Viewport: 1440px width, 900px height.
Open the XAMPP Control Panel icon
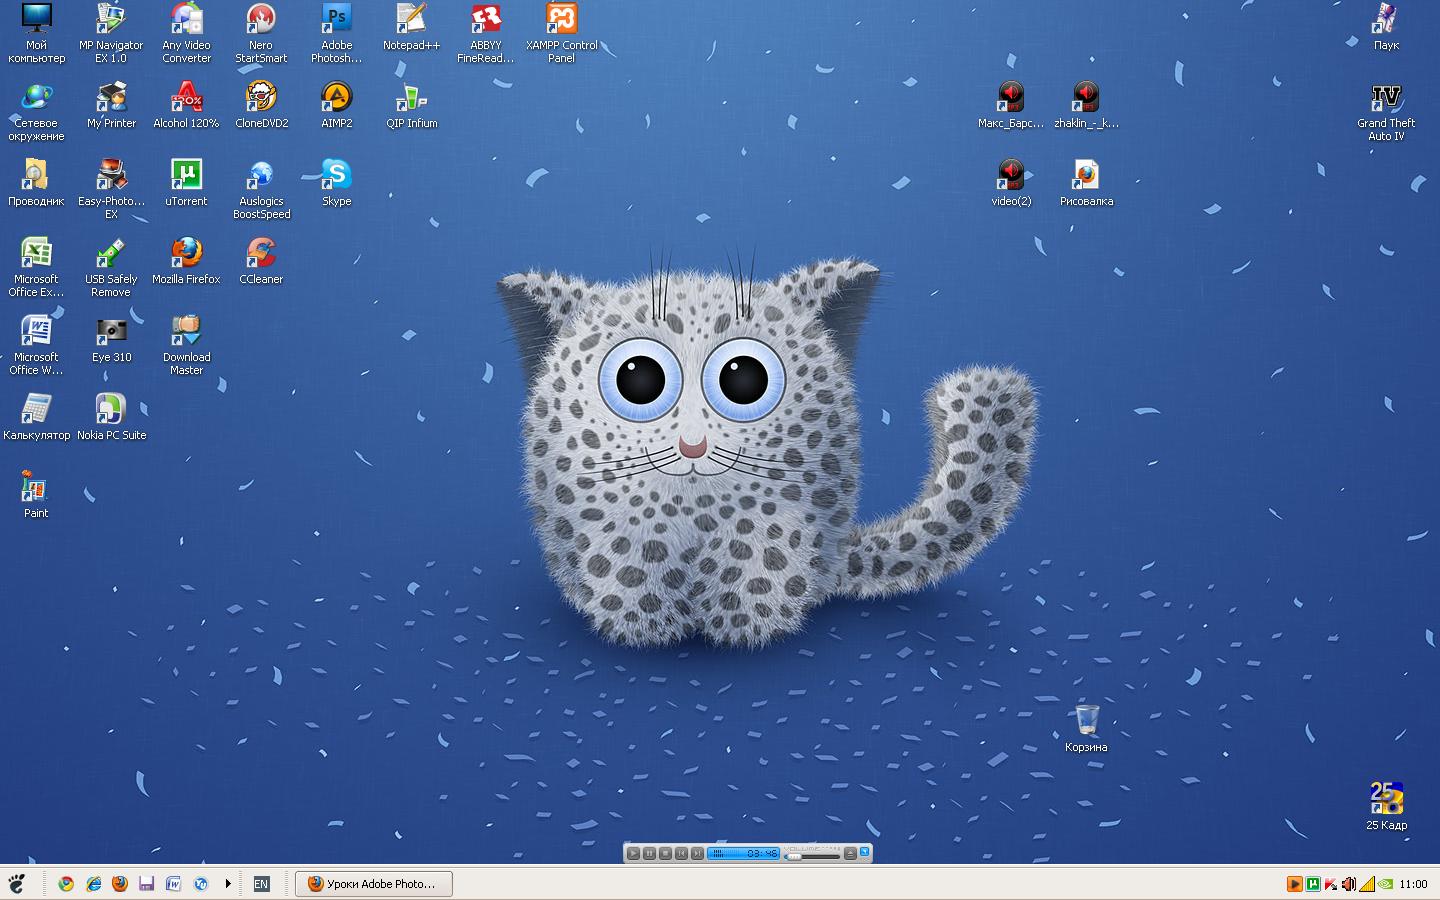tap(561, 19)
